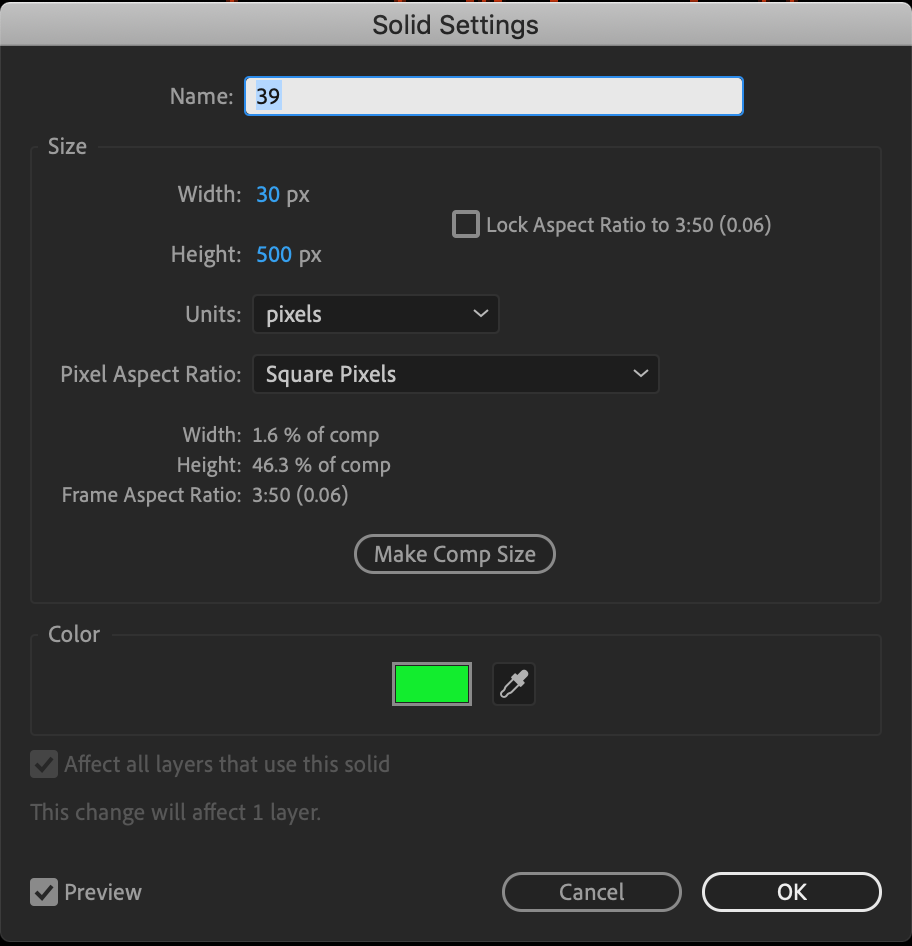Viewport: 912px width, 946px height.
Task: Open the Pixel Aspect Ratio dropdown
Action: pyautogui.click(x=455, y=374)
